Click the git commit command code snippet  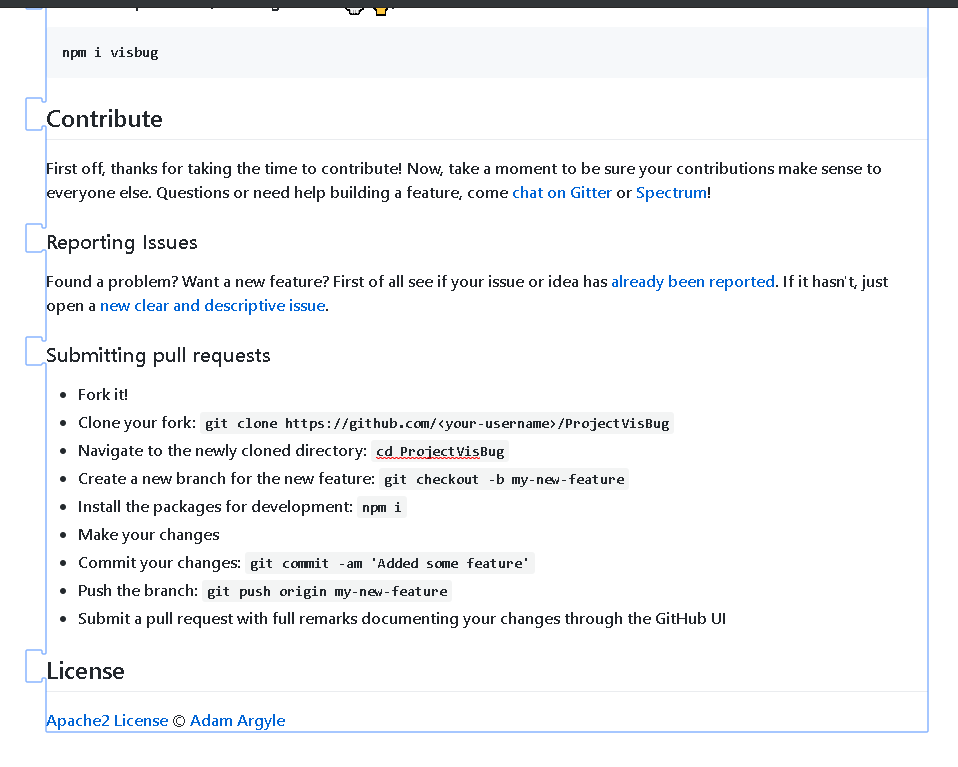[x=390, y=563]
